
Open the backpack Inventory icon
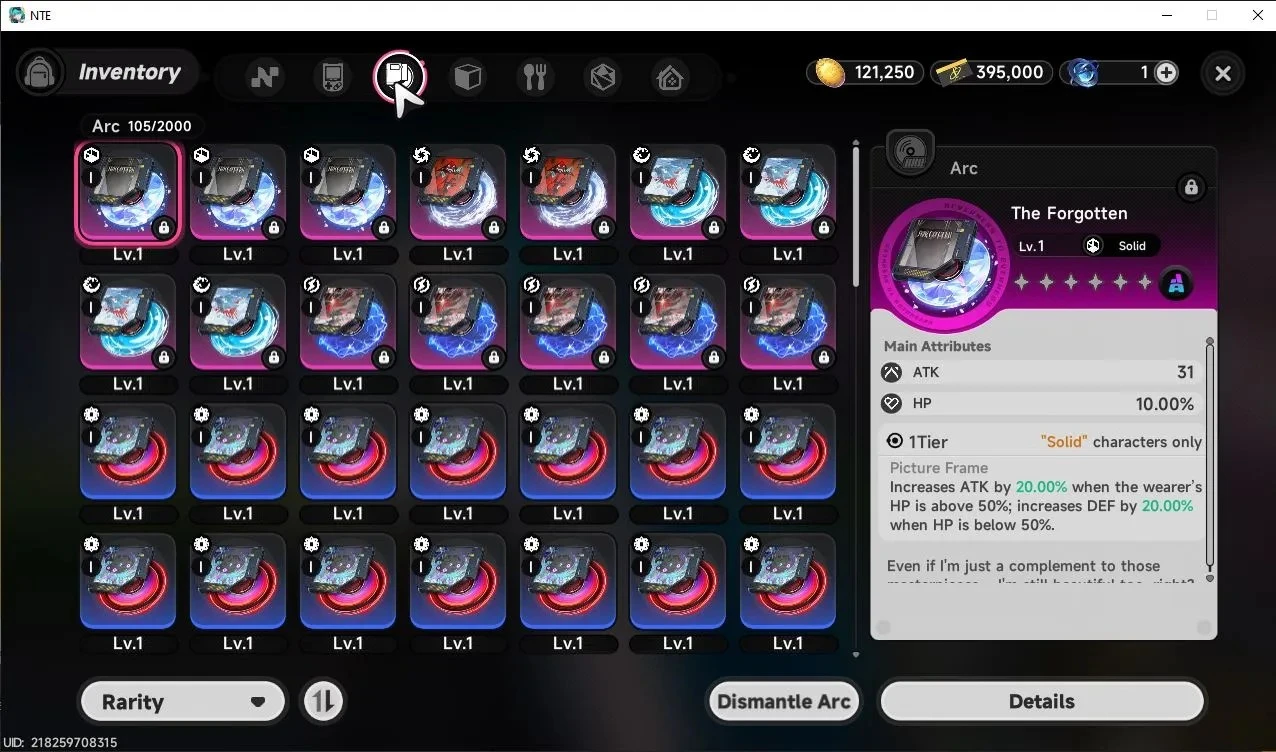click(x=41, y=73)
